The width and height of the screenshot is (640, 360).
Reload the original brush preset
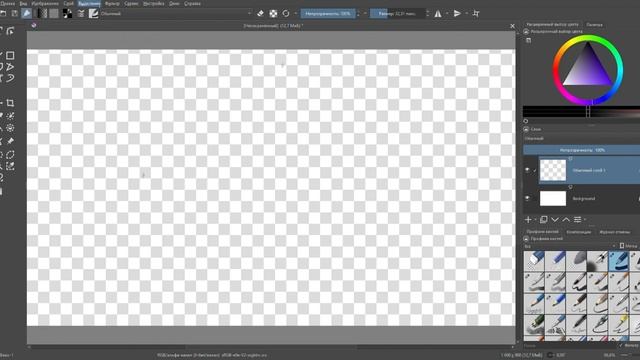286,13
